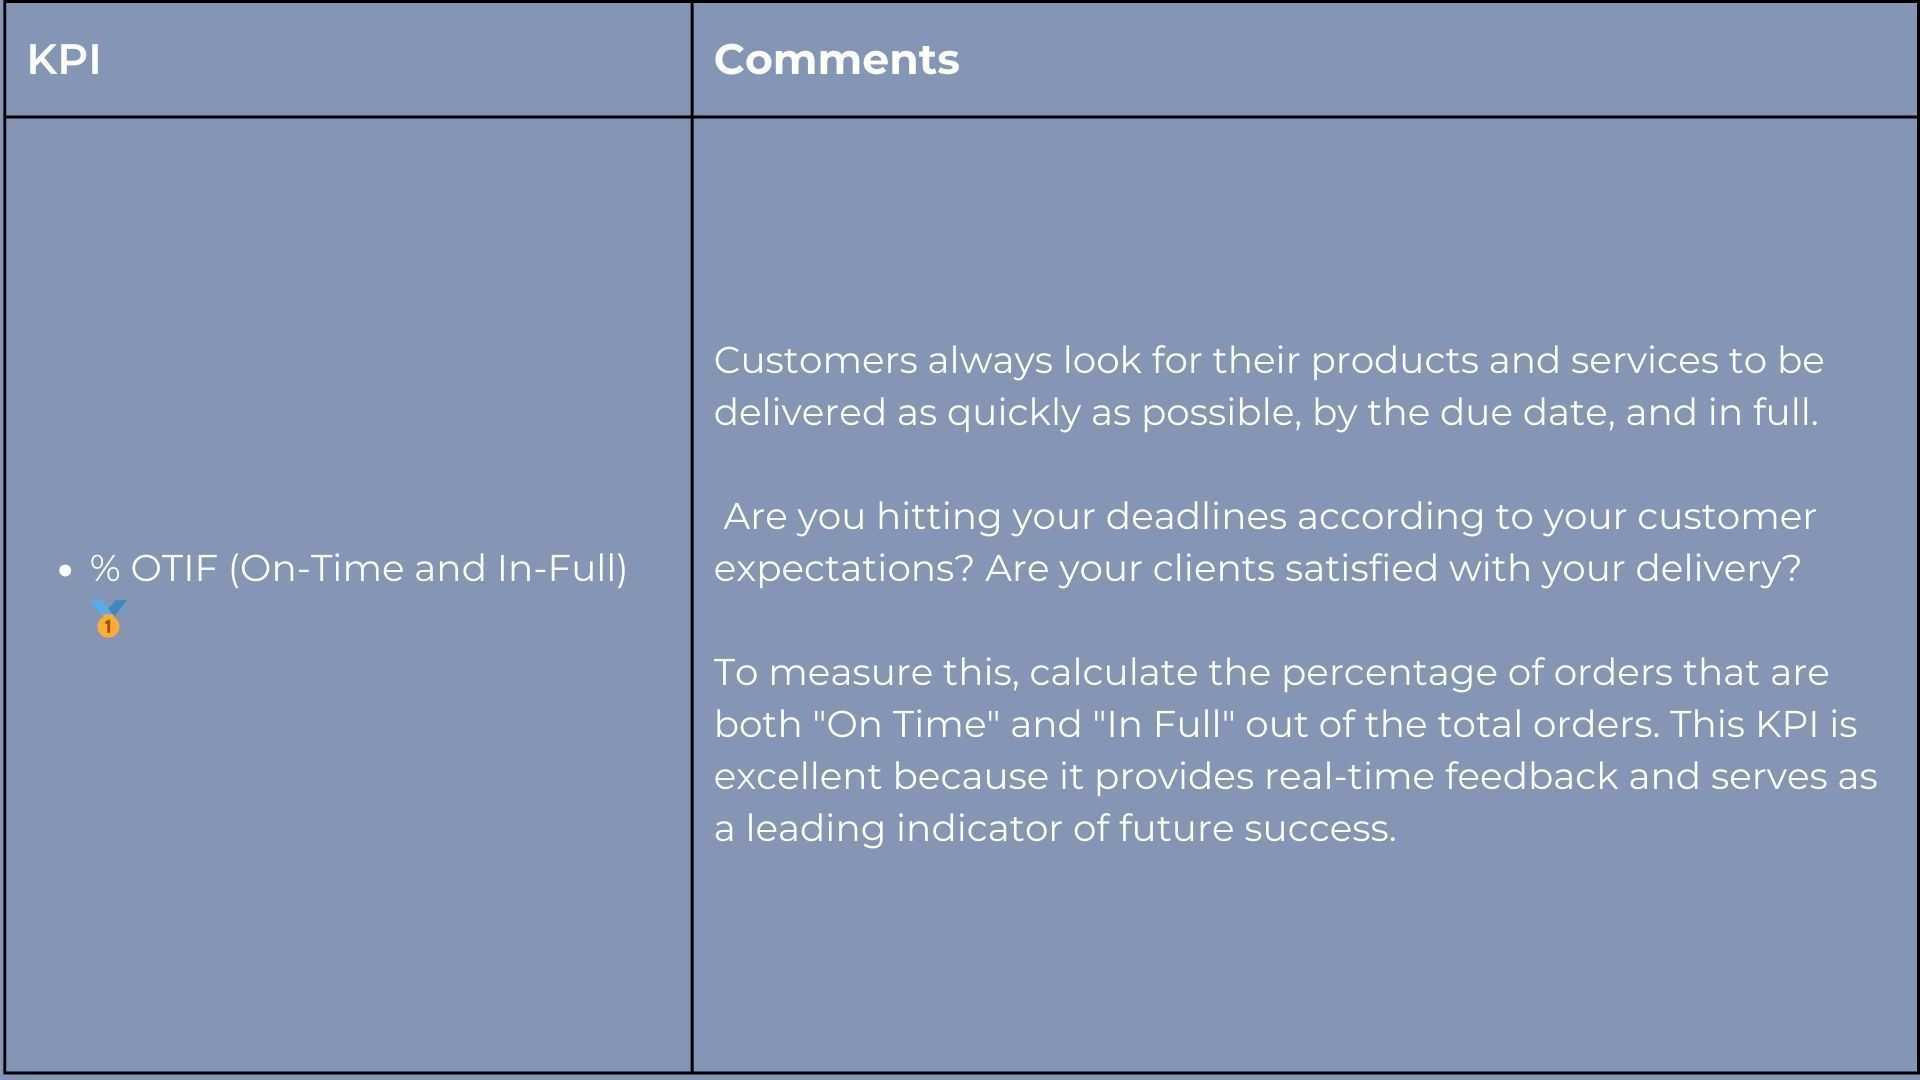Select the Comments column header
This screenshot has height=1080, width=1920.
pyautogui.click(x=836, y=60)
